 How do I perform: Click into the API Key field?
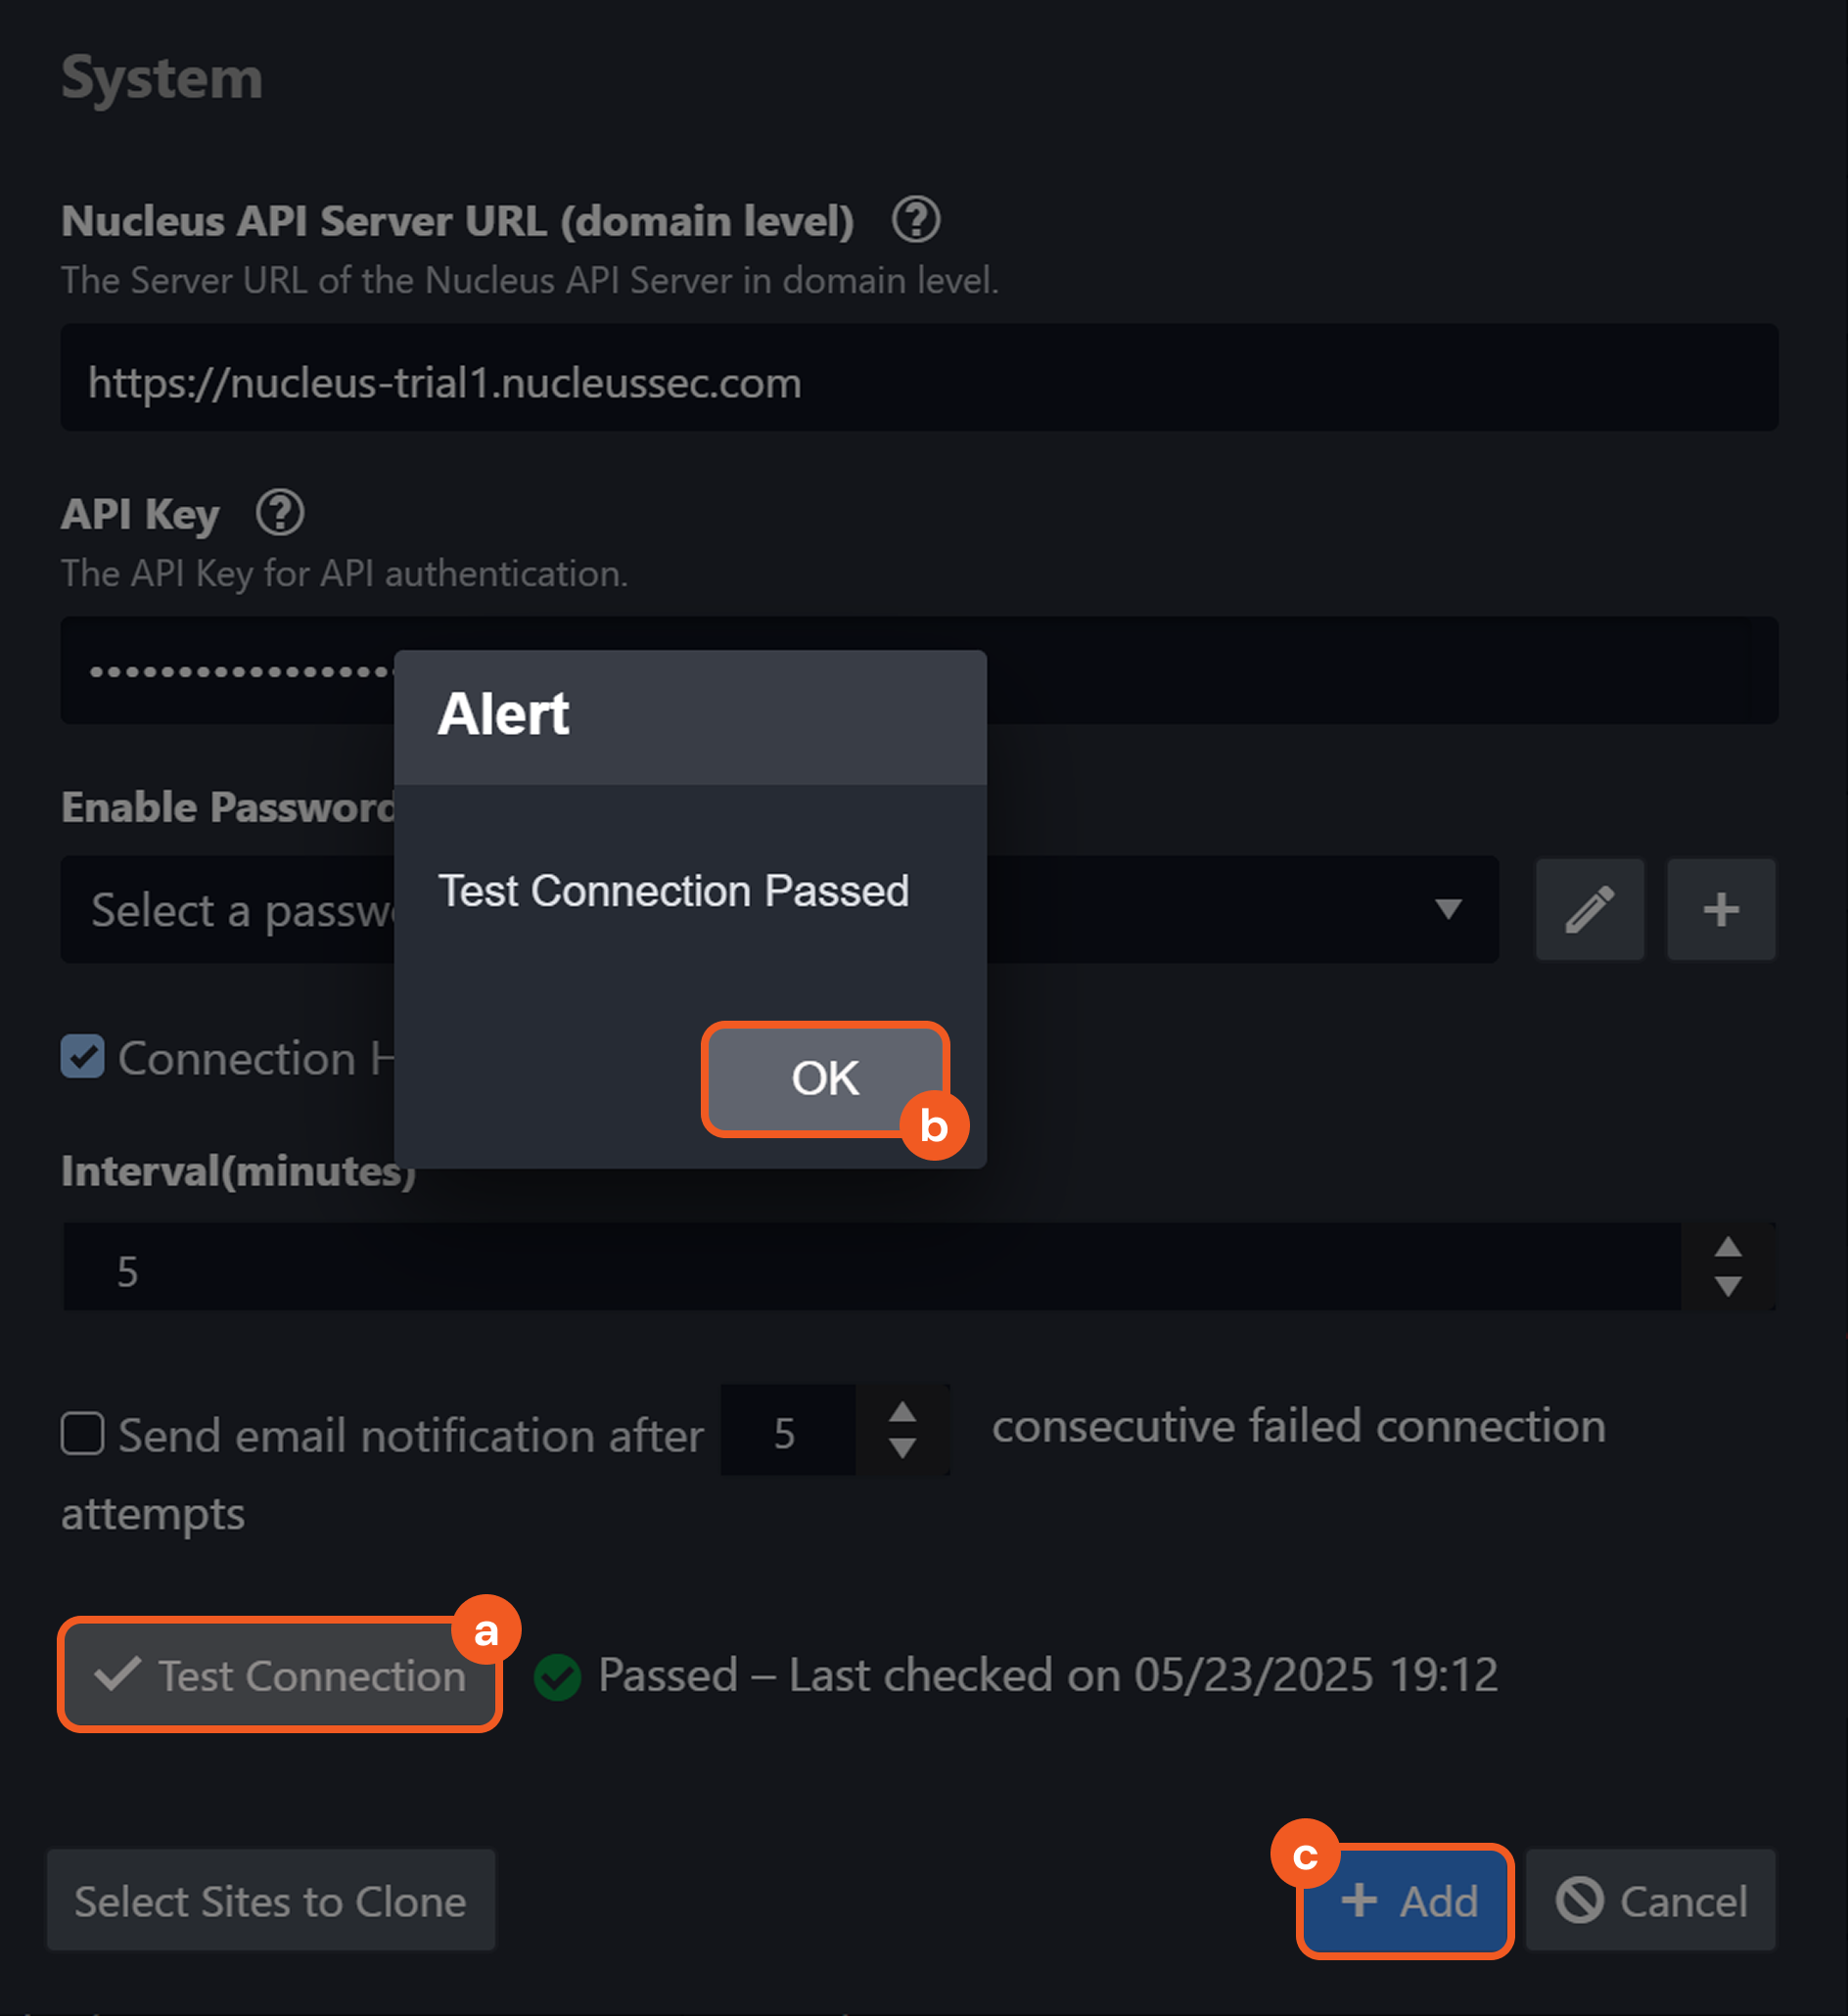point(1380,670)
